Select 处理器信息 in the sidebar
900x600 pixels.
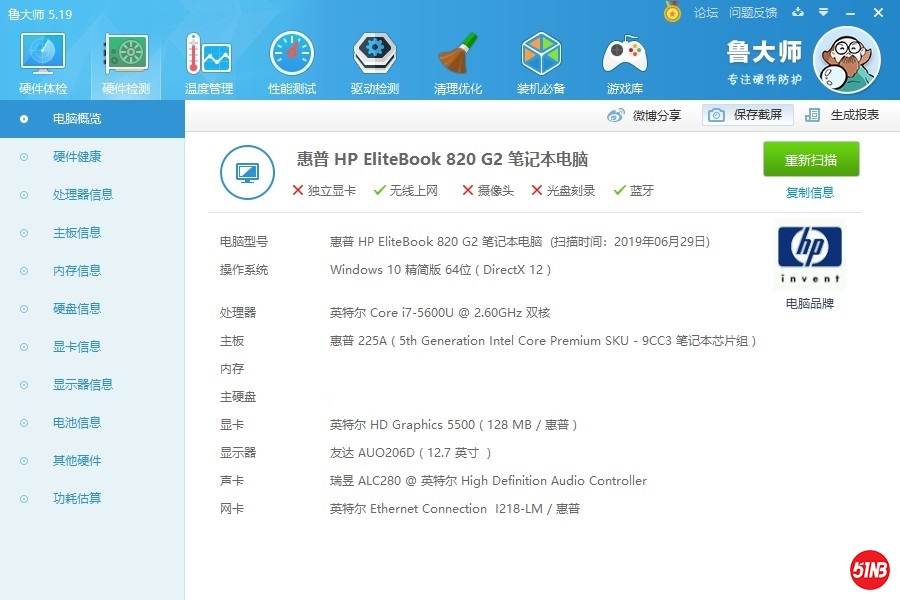point(82,195)
